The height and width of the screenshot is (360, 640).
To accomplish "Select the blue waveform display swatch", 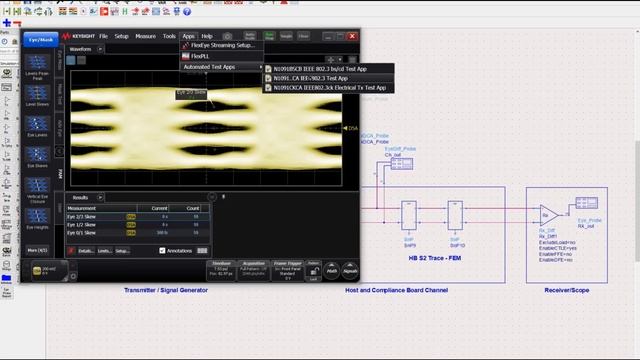I will pos(71,60).
